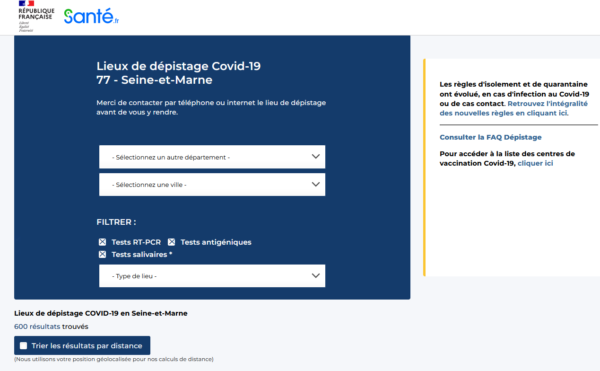Image resolution: width=600 pixels, height=371 pixels.
Task: Click the geolocation note under sort button
Action: 114,359
